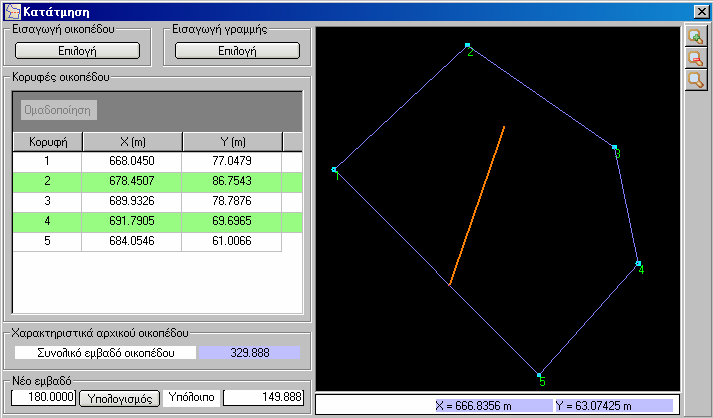The image size is (713, 418).
Task: Click the Ομαδοποίηση button
Action: point(59,110)
